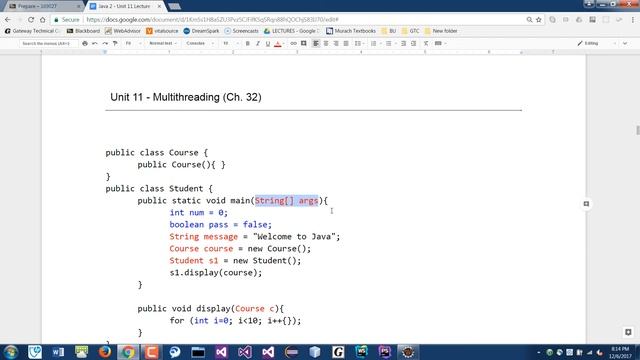
Task: Click the Clear formatting icon
Action: (x=426, y=43)
